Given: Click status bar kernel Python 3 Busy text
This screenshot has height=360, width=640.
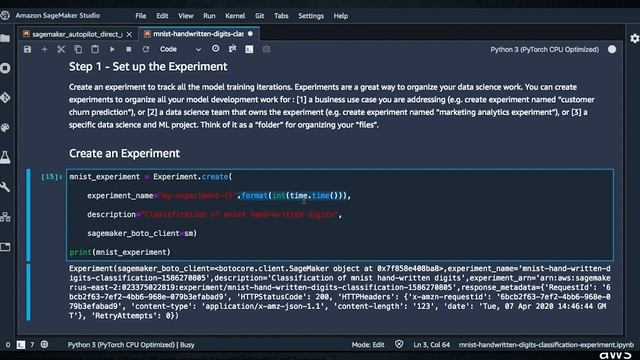Looking at the screenshot, I should pyautogui.click(x=131, y=345).
